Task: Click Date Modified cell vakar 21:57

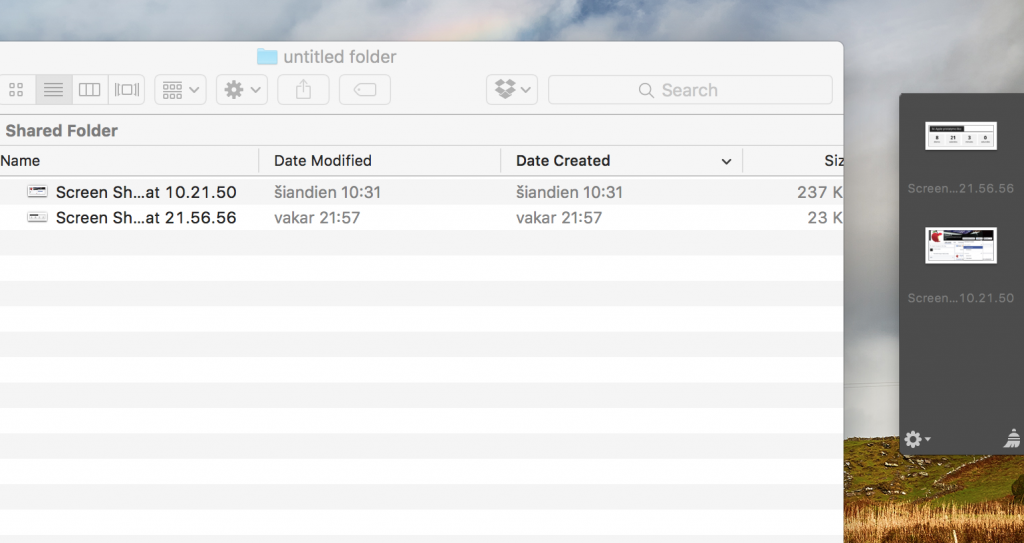Action: coord(317,218)
